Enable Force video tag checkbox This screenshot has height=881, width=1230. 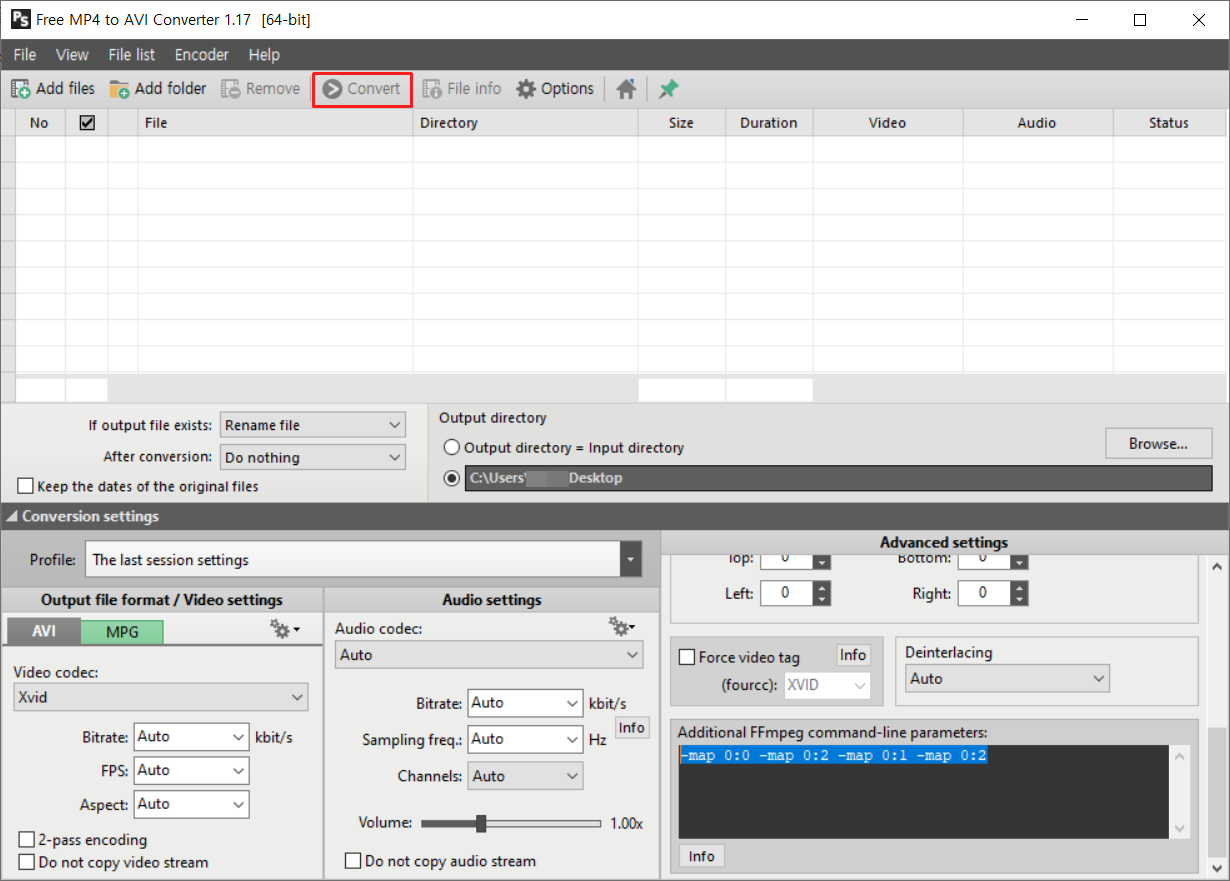click(687, 657)
